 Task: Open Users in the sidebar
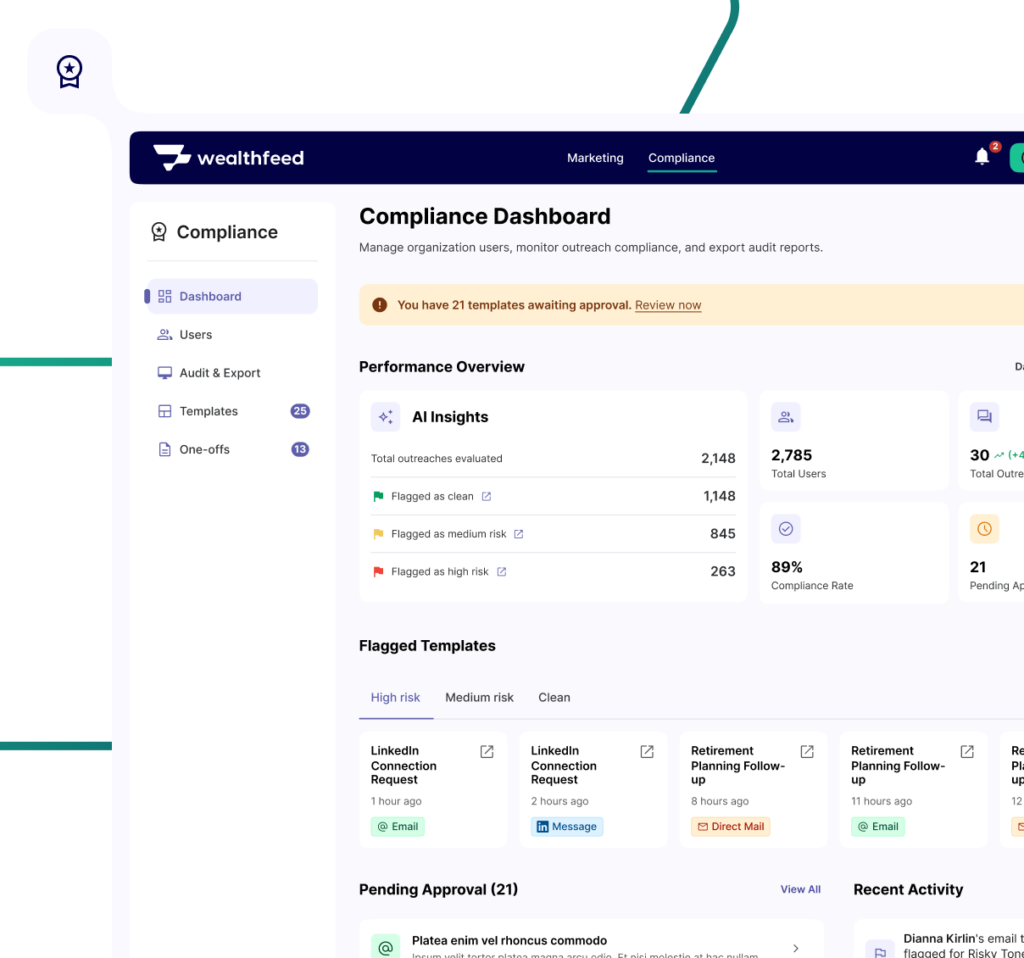(196, 335)
